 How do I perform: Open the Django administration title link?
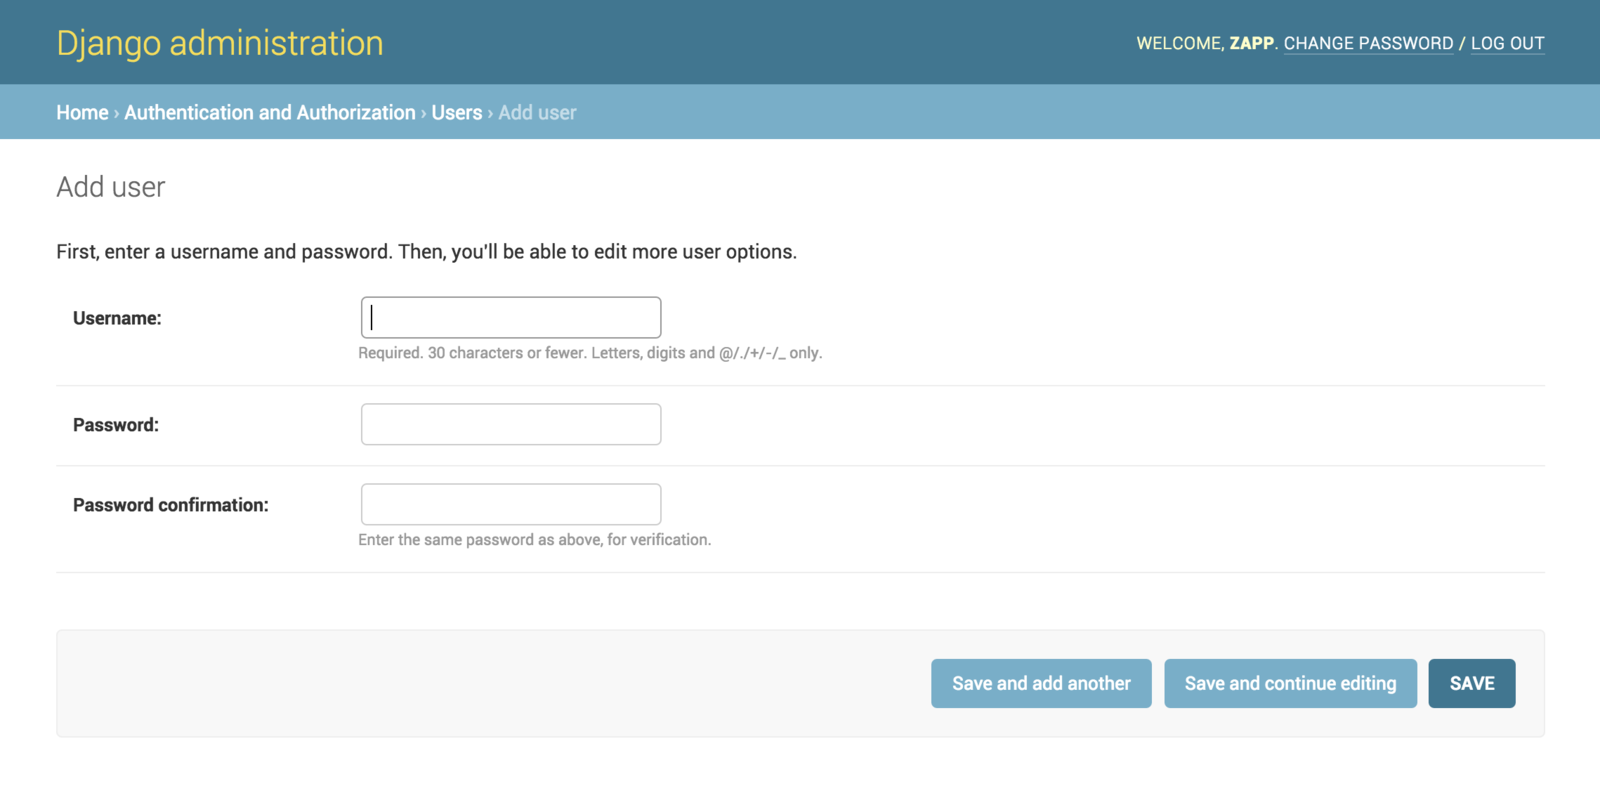[220, 43]
